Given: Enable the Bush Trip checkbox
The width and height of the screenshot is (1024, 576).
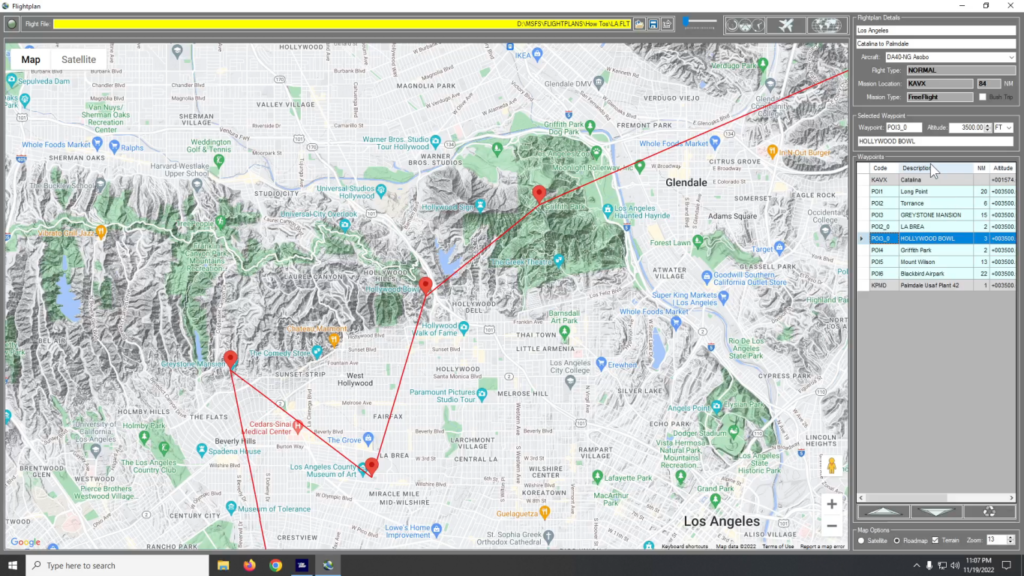Looking at the screenshot, I should tap(982, 97).
